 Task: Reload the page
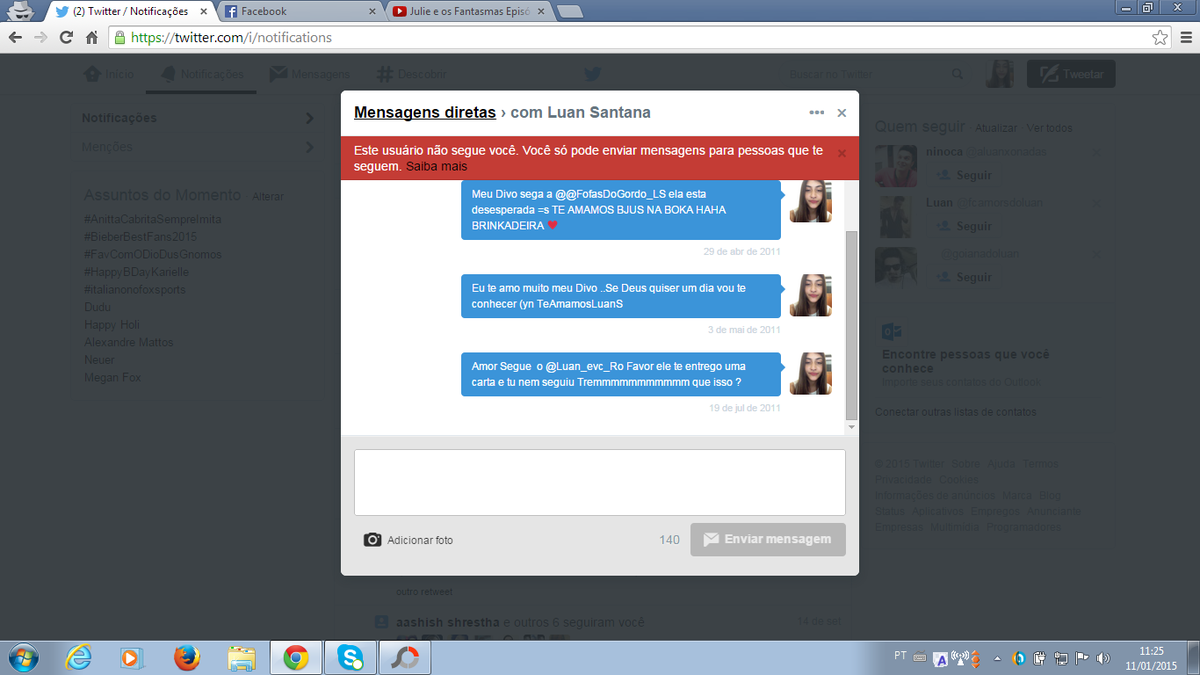pyautogui.click(x=66, y=37)
